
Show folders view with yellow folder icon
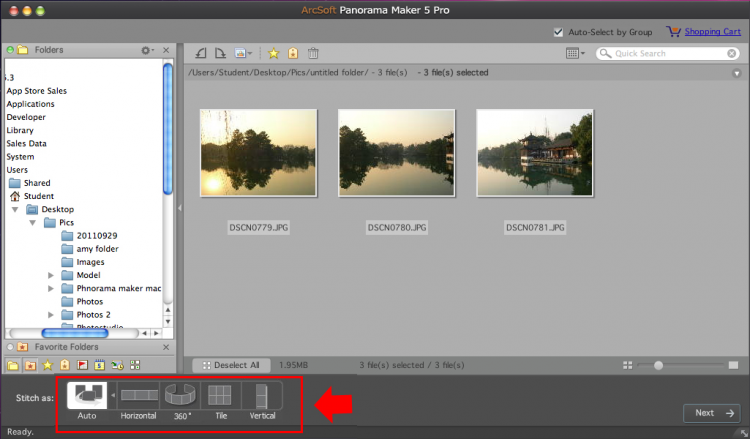click(13, 366)
